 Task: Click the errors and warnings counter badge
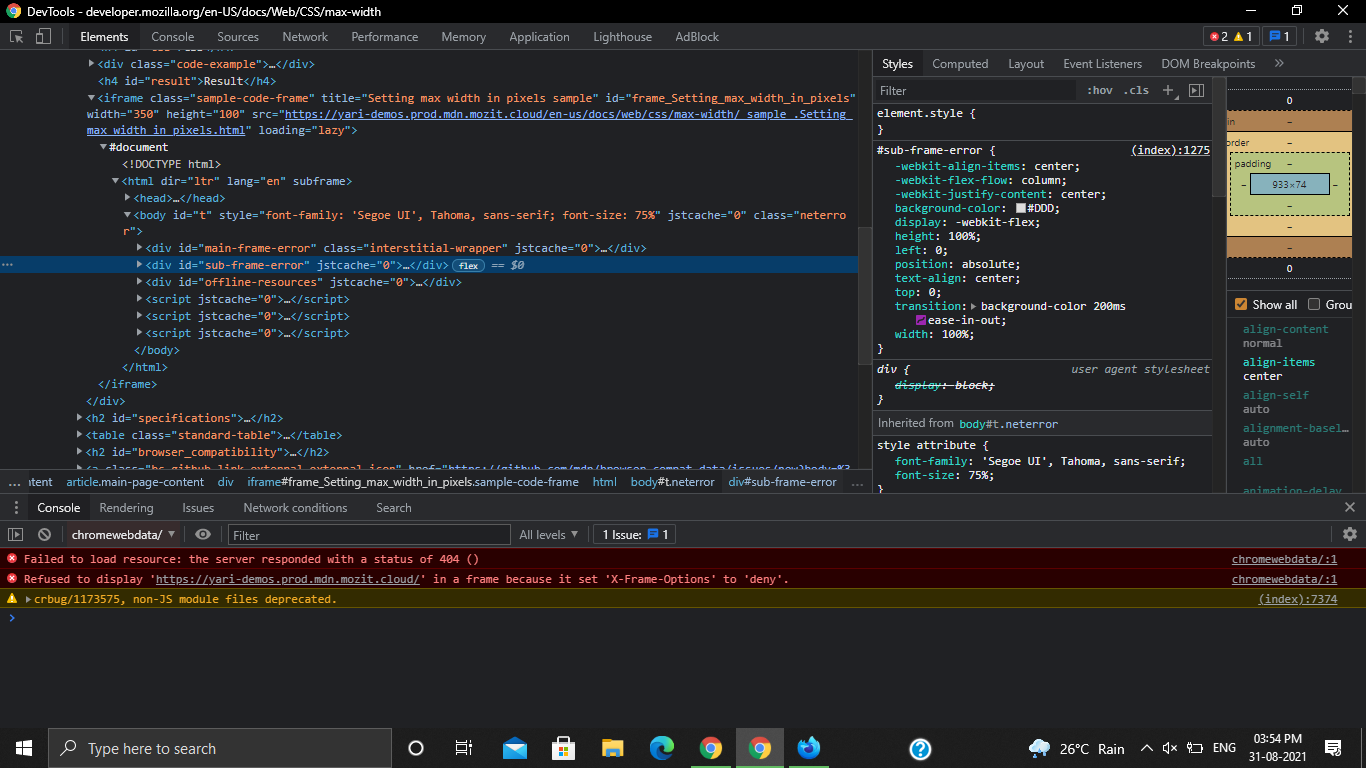click(1230, 35)
